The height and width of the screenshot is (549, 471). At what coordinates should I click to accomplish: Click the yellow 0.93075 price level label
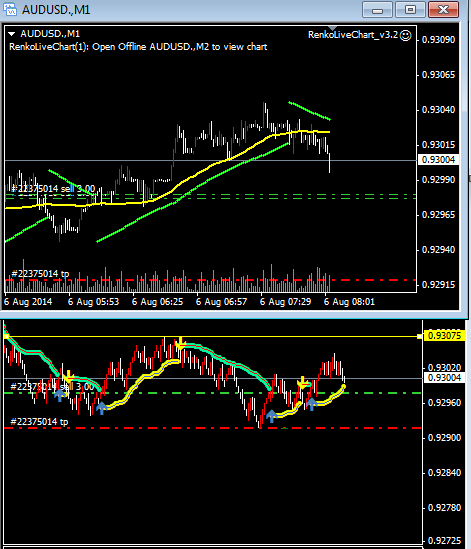pos(444,336)
